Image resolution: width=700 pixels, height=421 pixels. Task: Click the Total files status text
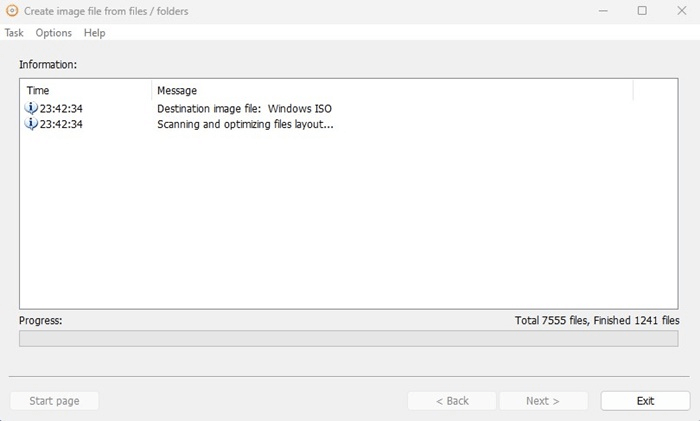click(x=596, y=321)
